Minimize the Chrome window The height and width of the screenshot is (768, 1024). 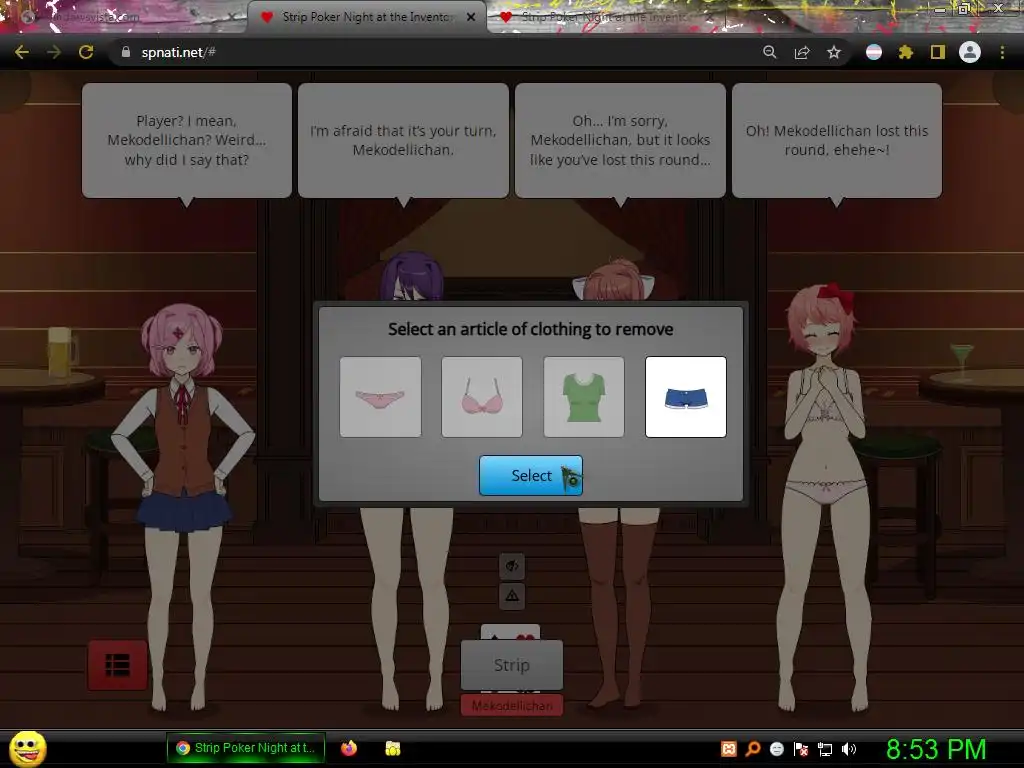click(940, 9)
